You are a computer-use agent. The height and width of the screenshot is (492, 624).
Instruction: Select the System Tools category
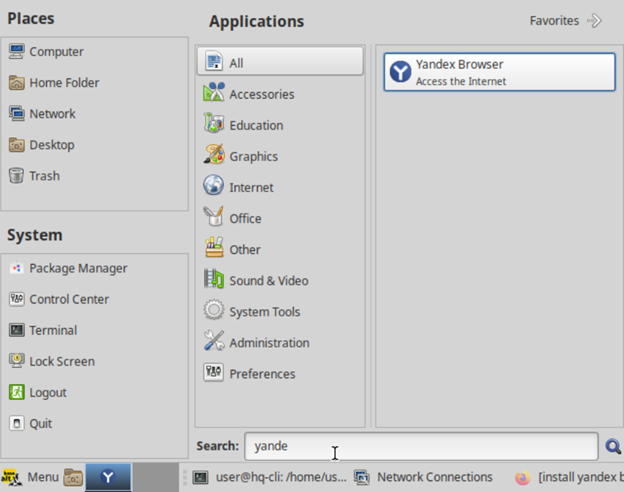point(264,311)
